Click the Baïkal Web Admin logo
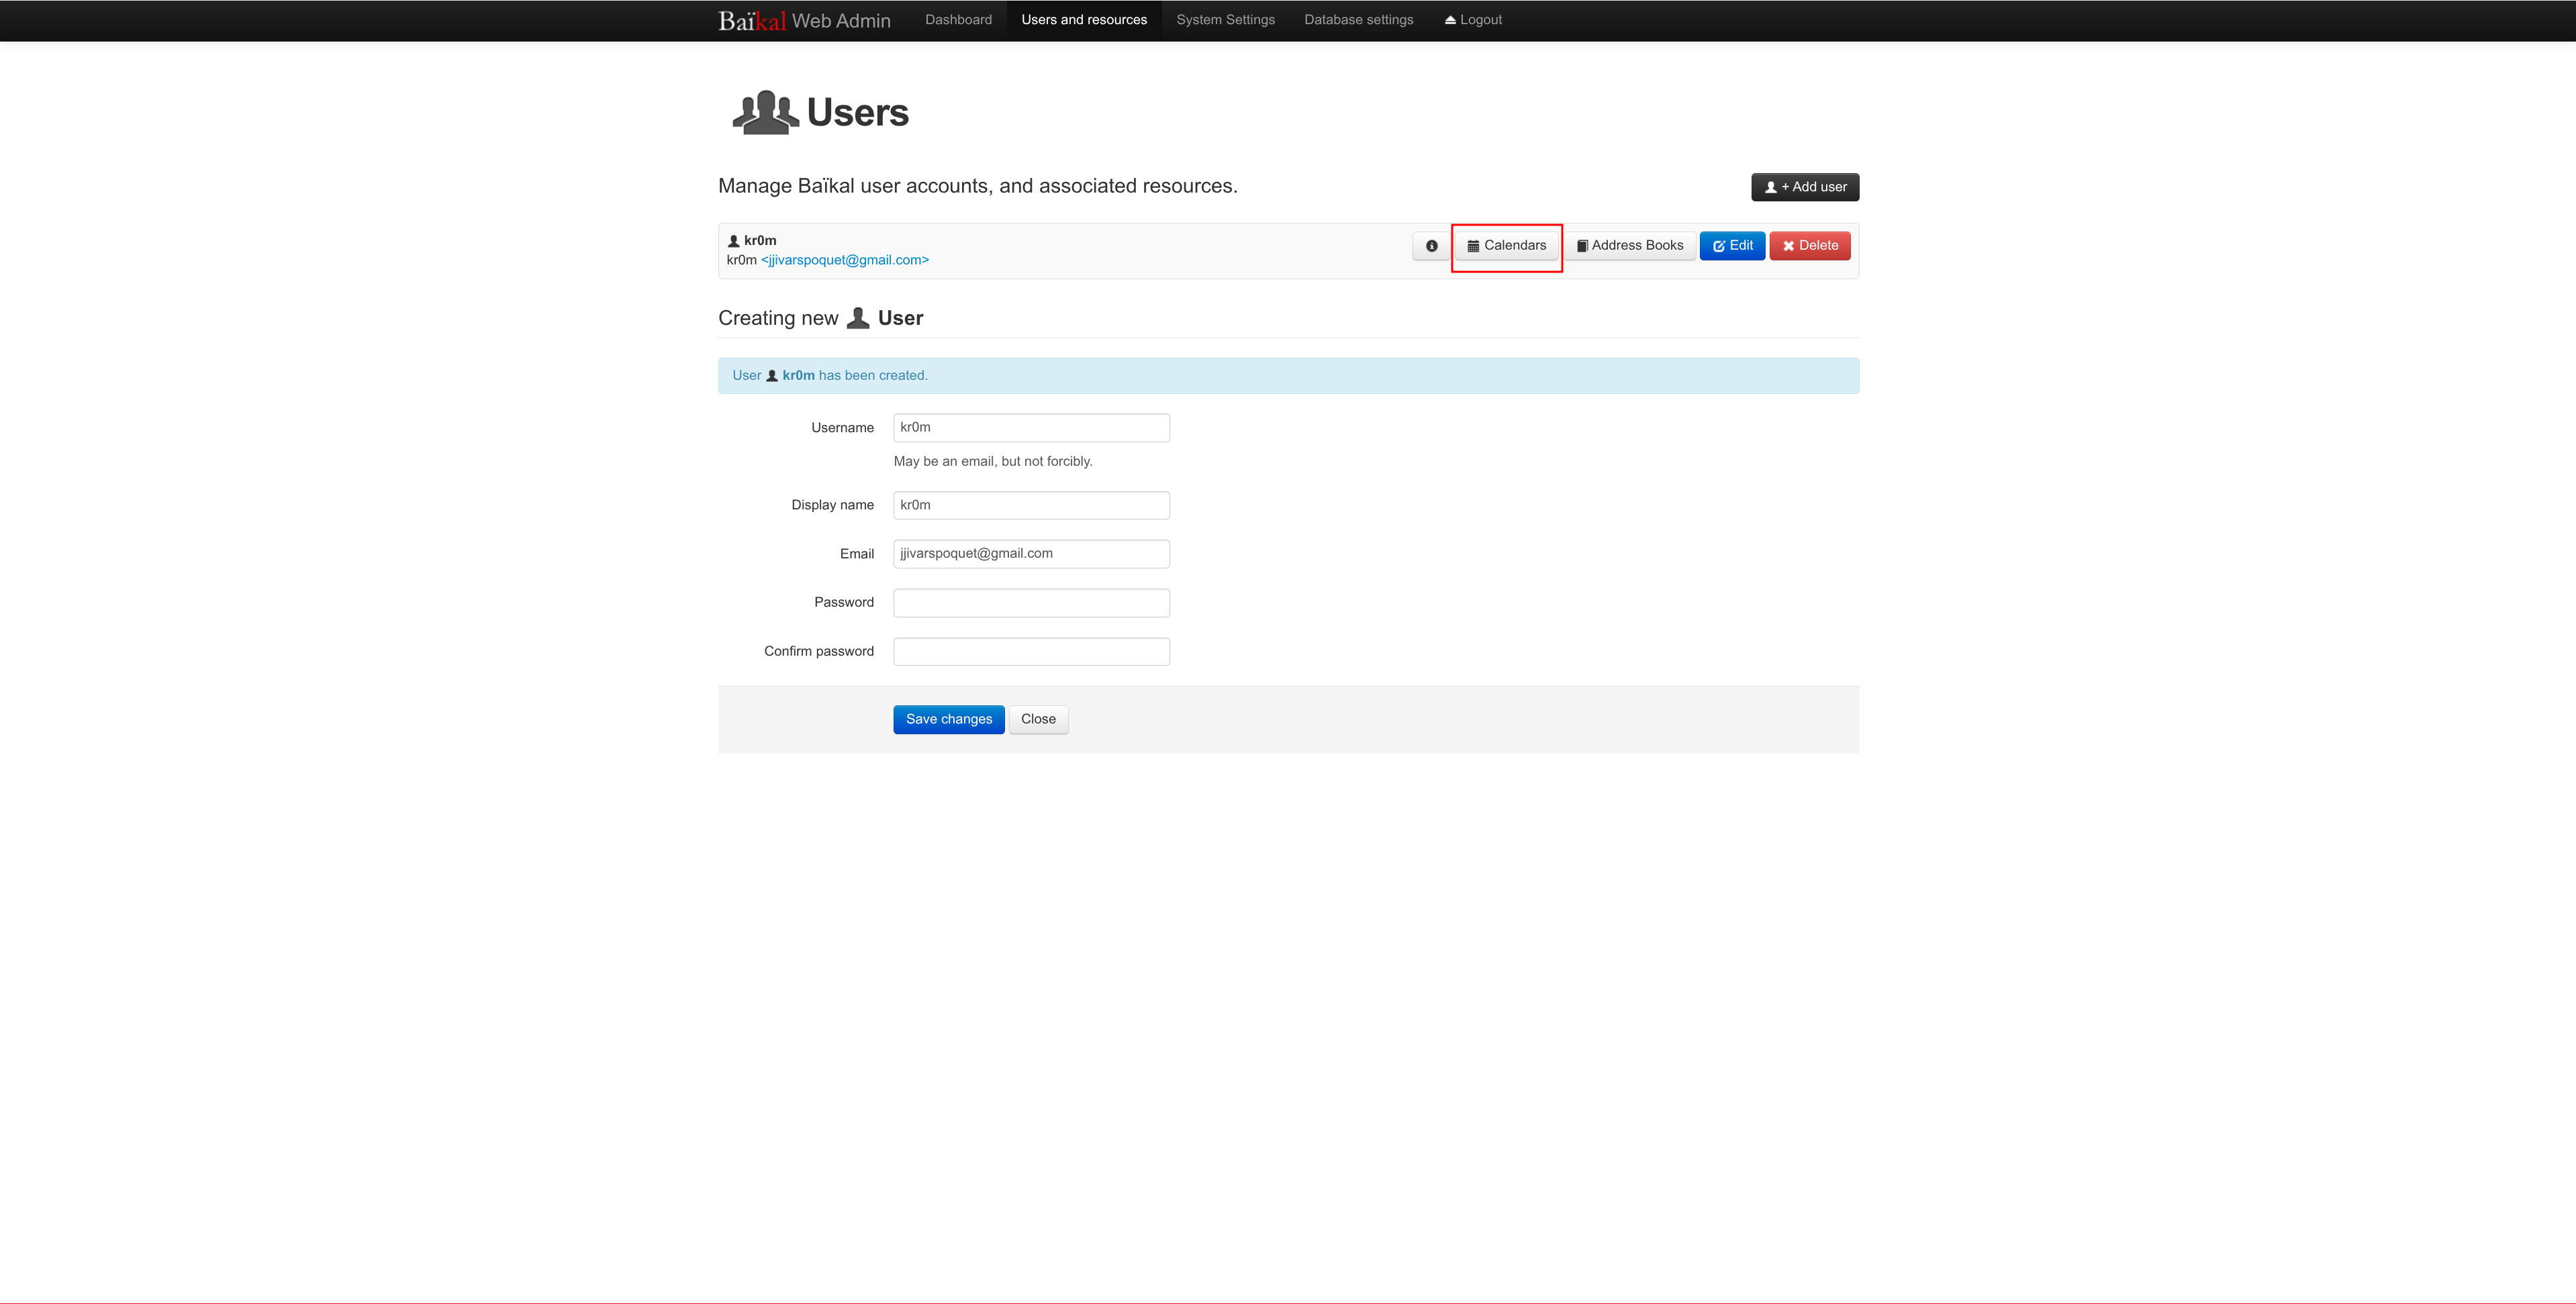2576x1304 pixels. pyautogui.click(x=803, y=21)
